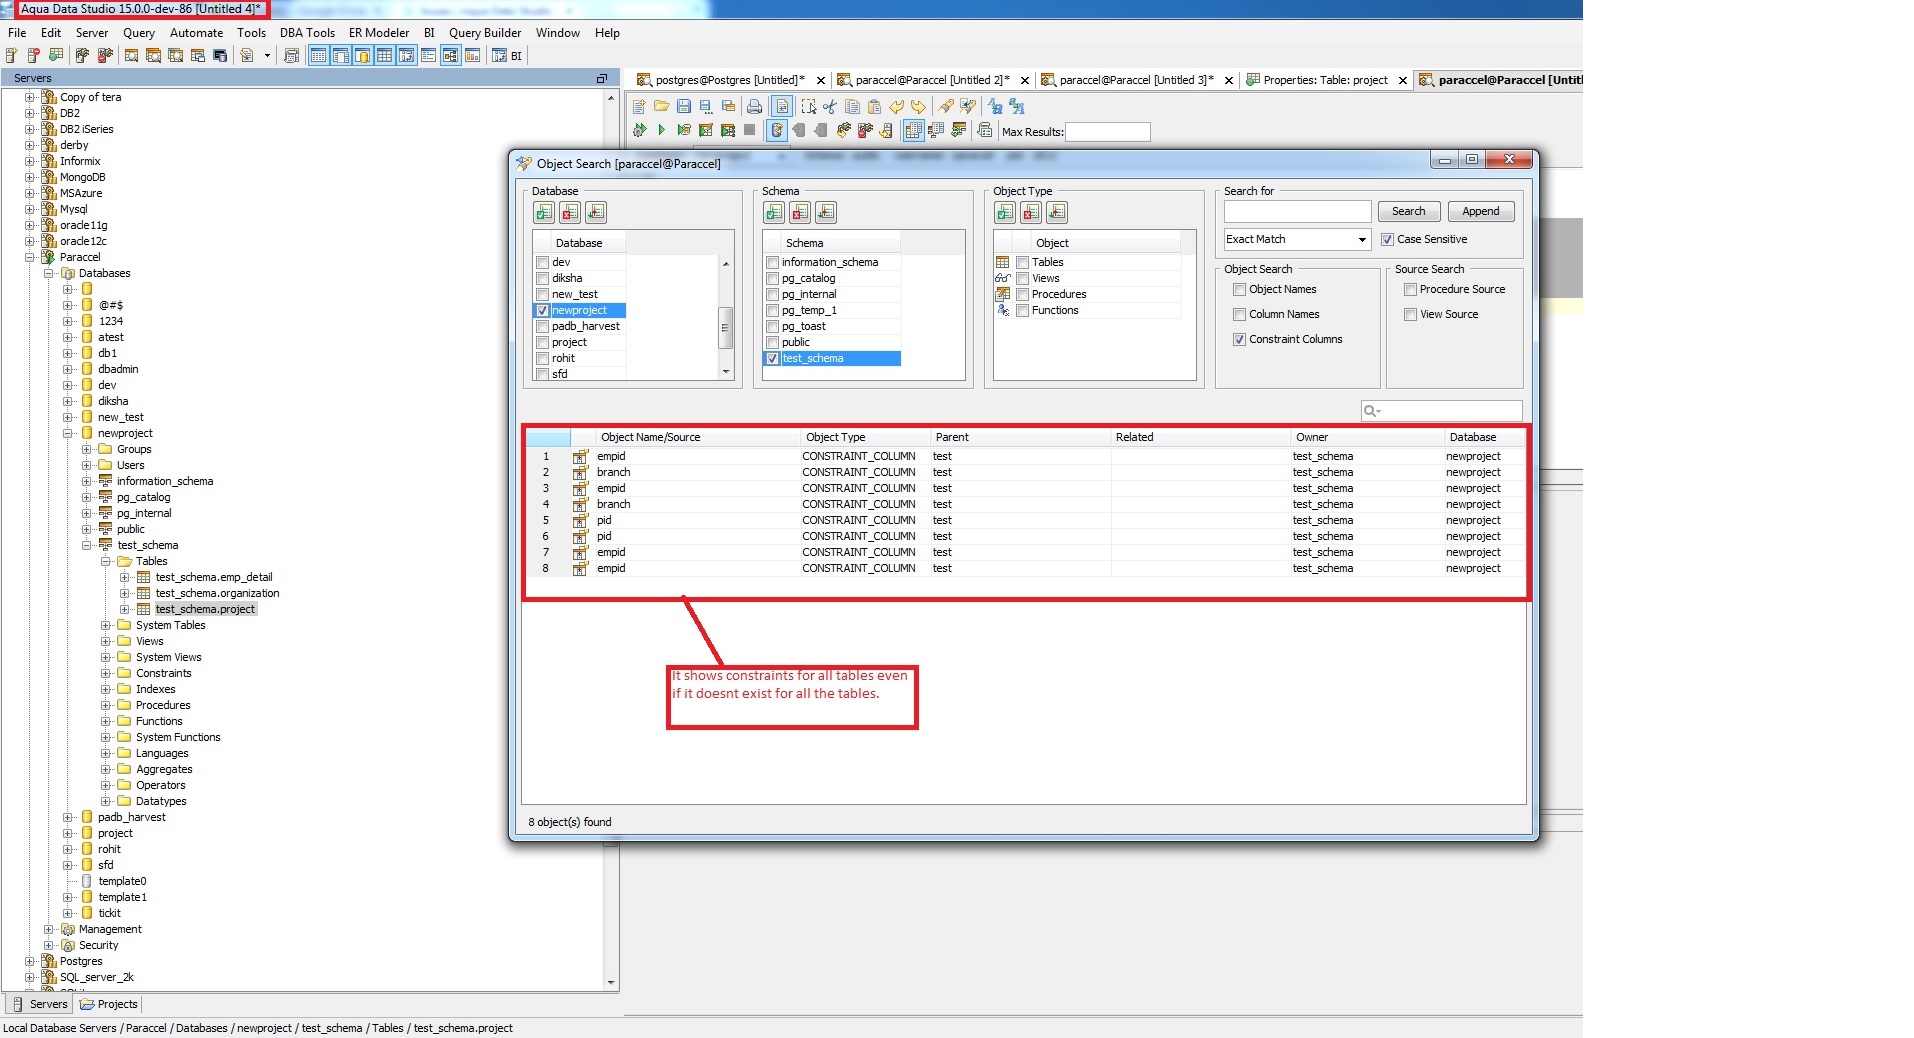Select test_schema.organization table in tree
The image size is (1914, 1038).
point(217,594)
